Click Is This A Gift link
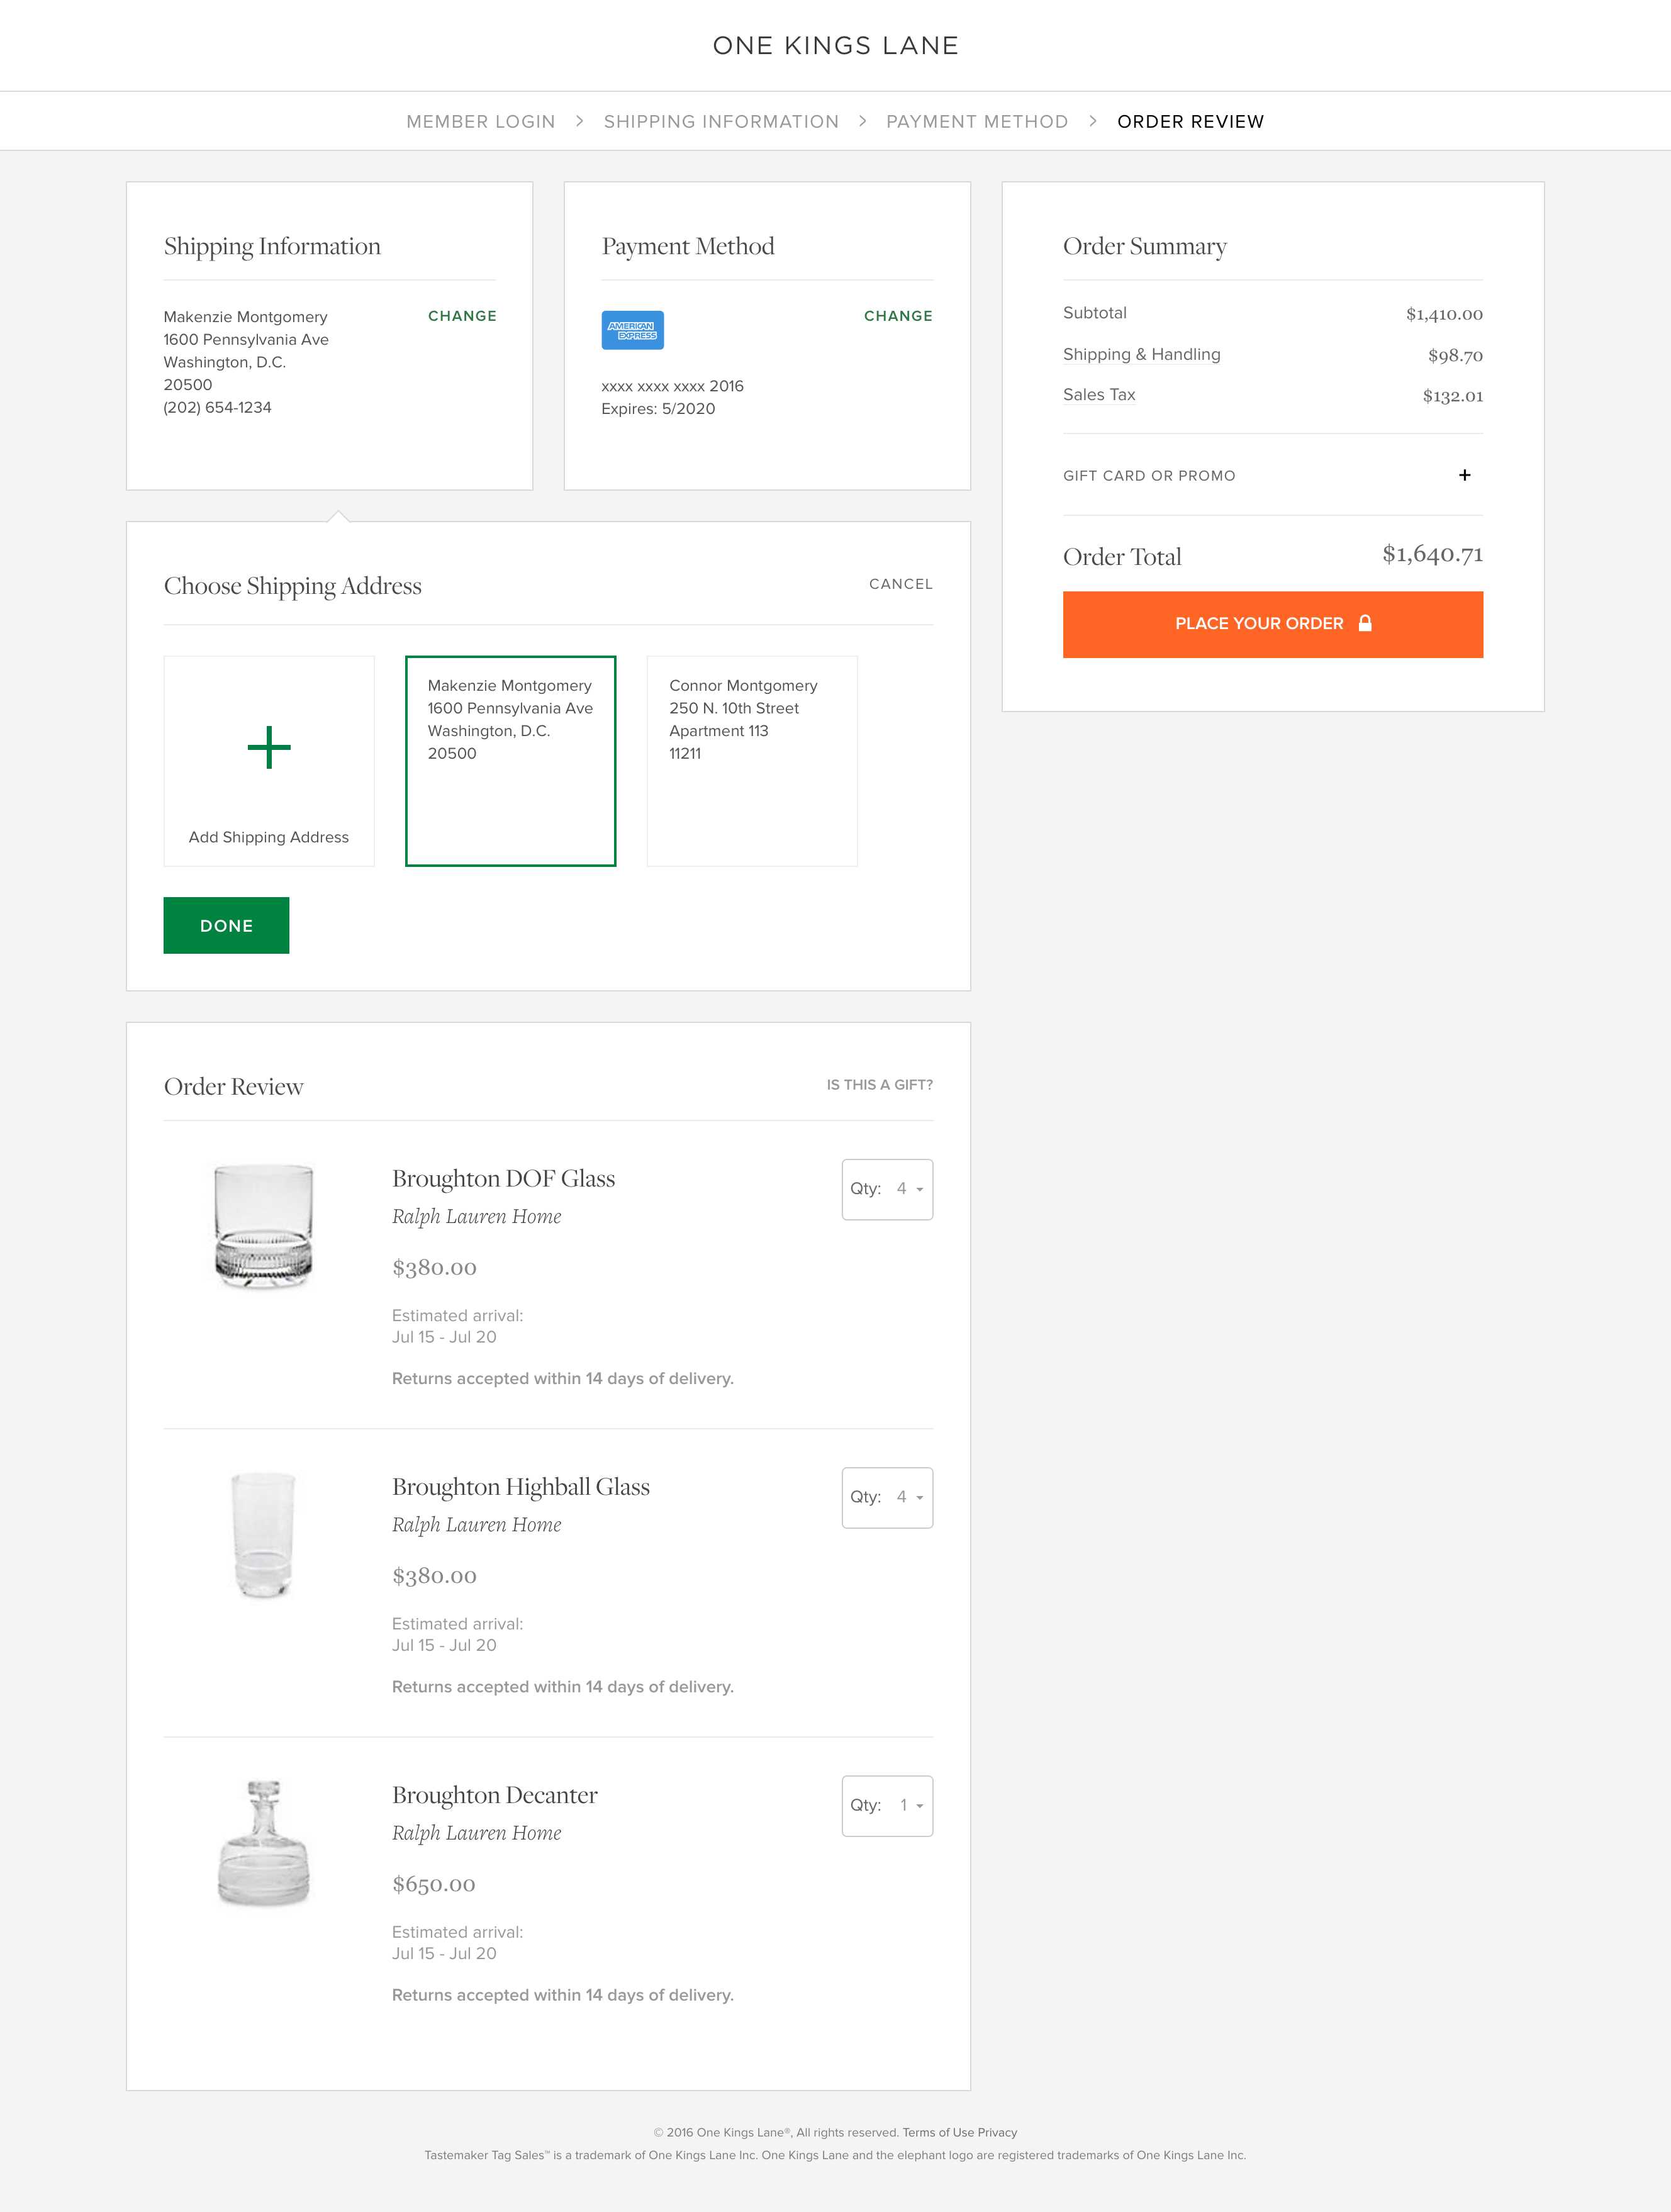The height and width of the screenshot is (2212, 1671). (879, 1085)
